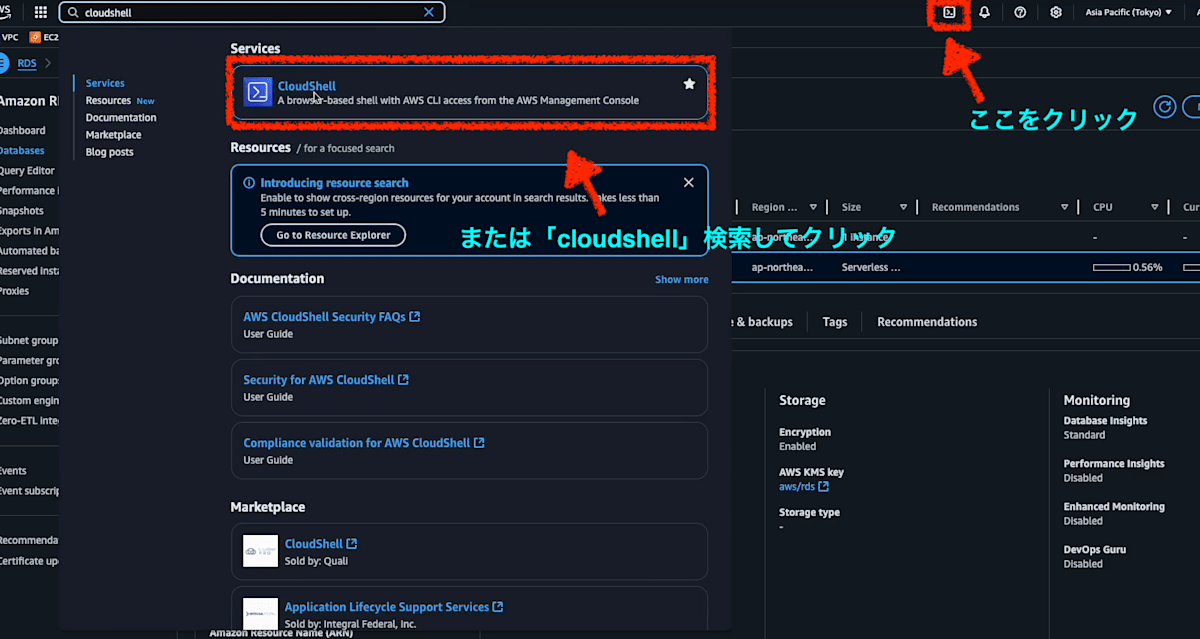Filter search results by Marketplace
Image resolution: width=1200 pixels, height=639 pixels.
tap(114, 134)
